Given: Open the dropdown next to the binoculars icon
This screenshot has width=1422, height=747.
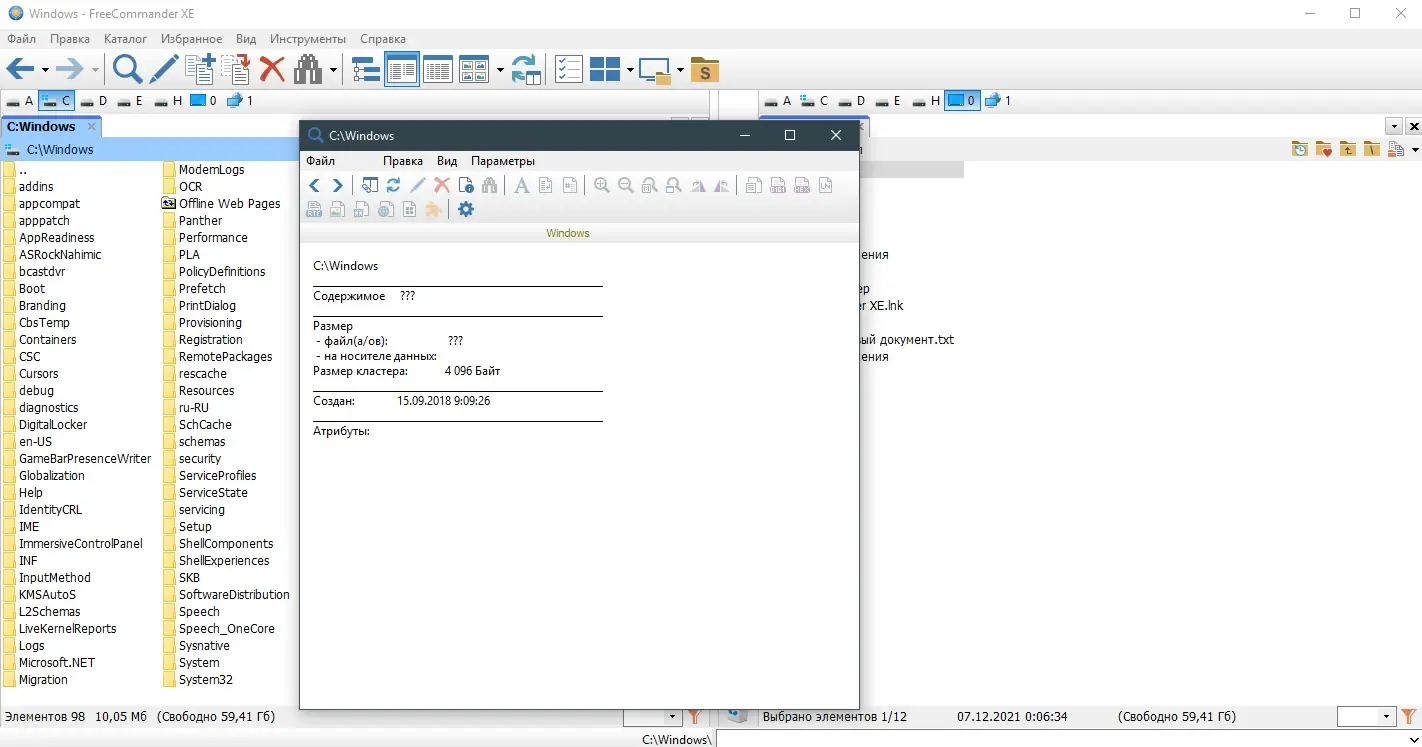Looking at the screenshot, I should click(x=332, y=70).
